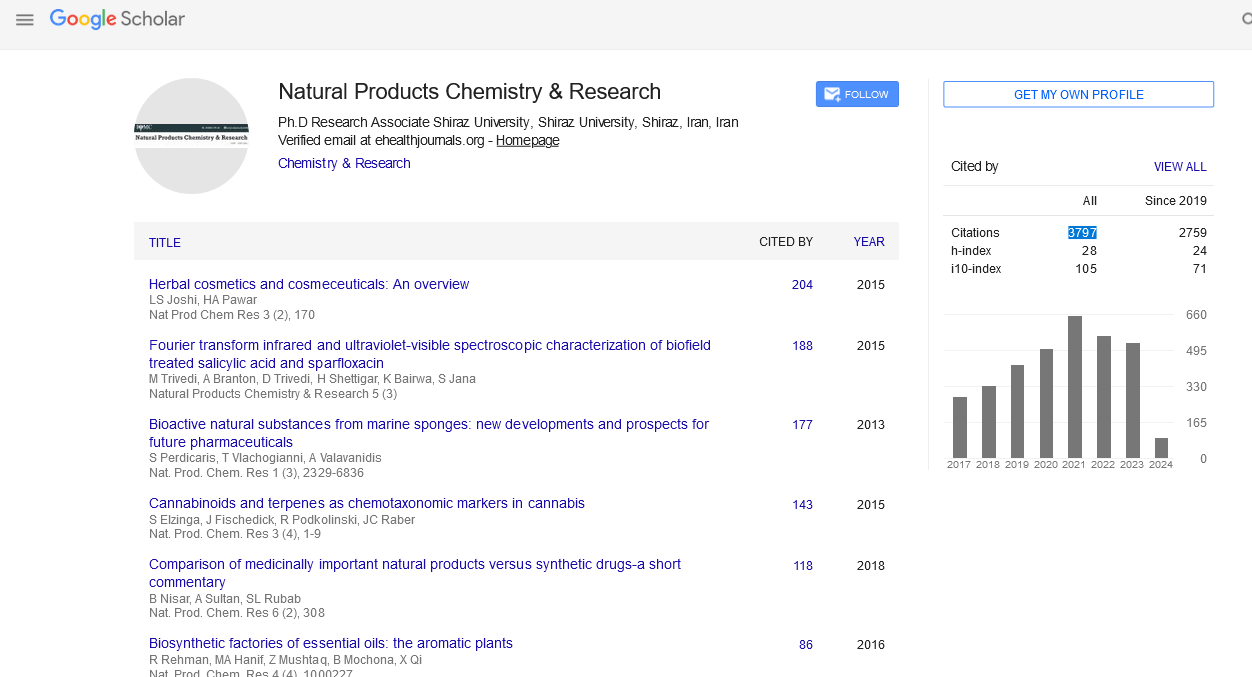Open the 177 citations link
Screen dimensions: 1252x677
point(802,425)
